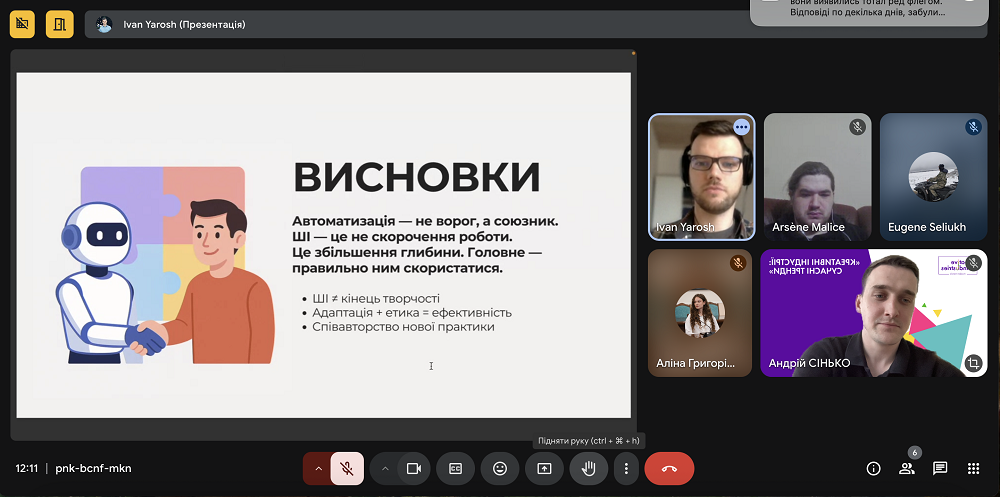Viewport: 1000px width, 497px height.
Task: Select Arsène Malice's video tile
Action: coord(818,176)
